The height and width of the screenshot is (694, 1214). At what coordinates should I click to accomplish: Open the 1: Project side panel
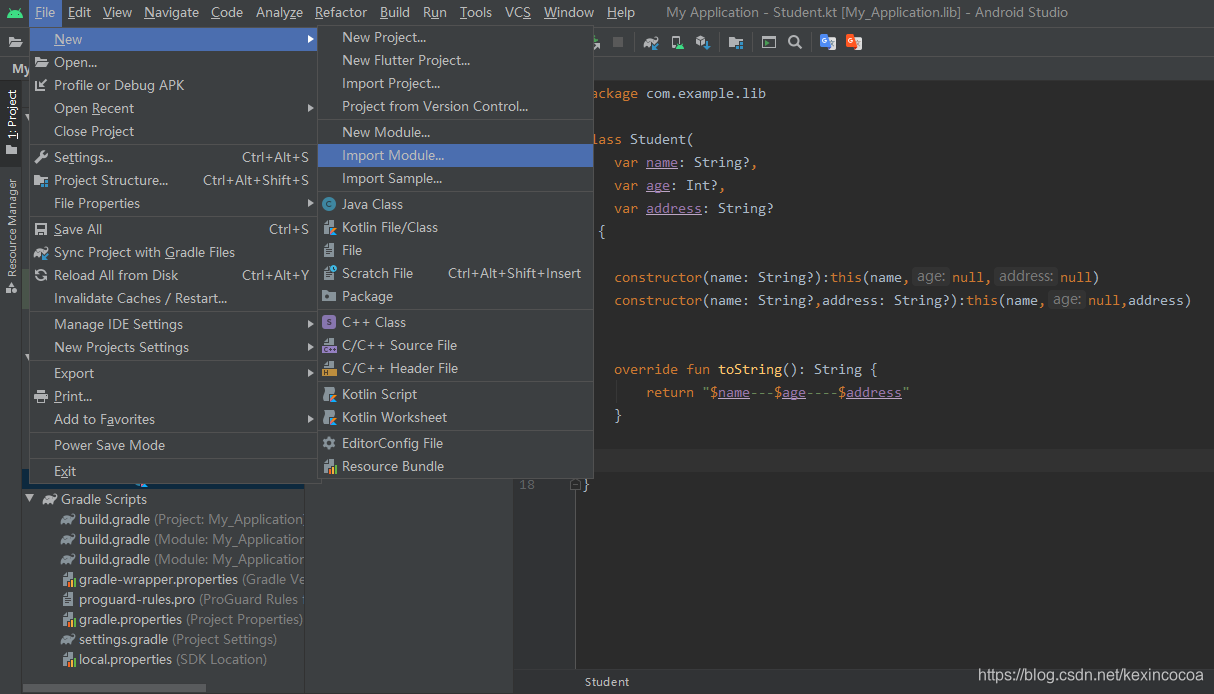click(11, 122)
